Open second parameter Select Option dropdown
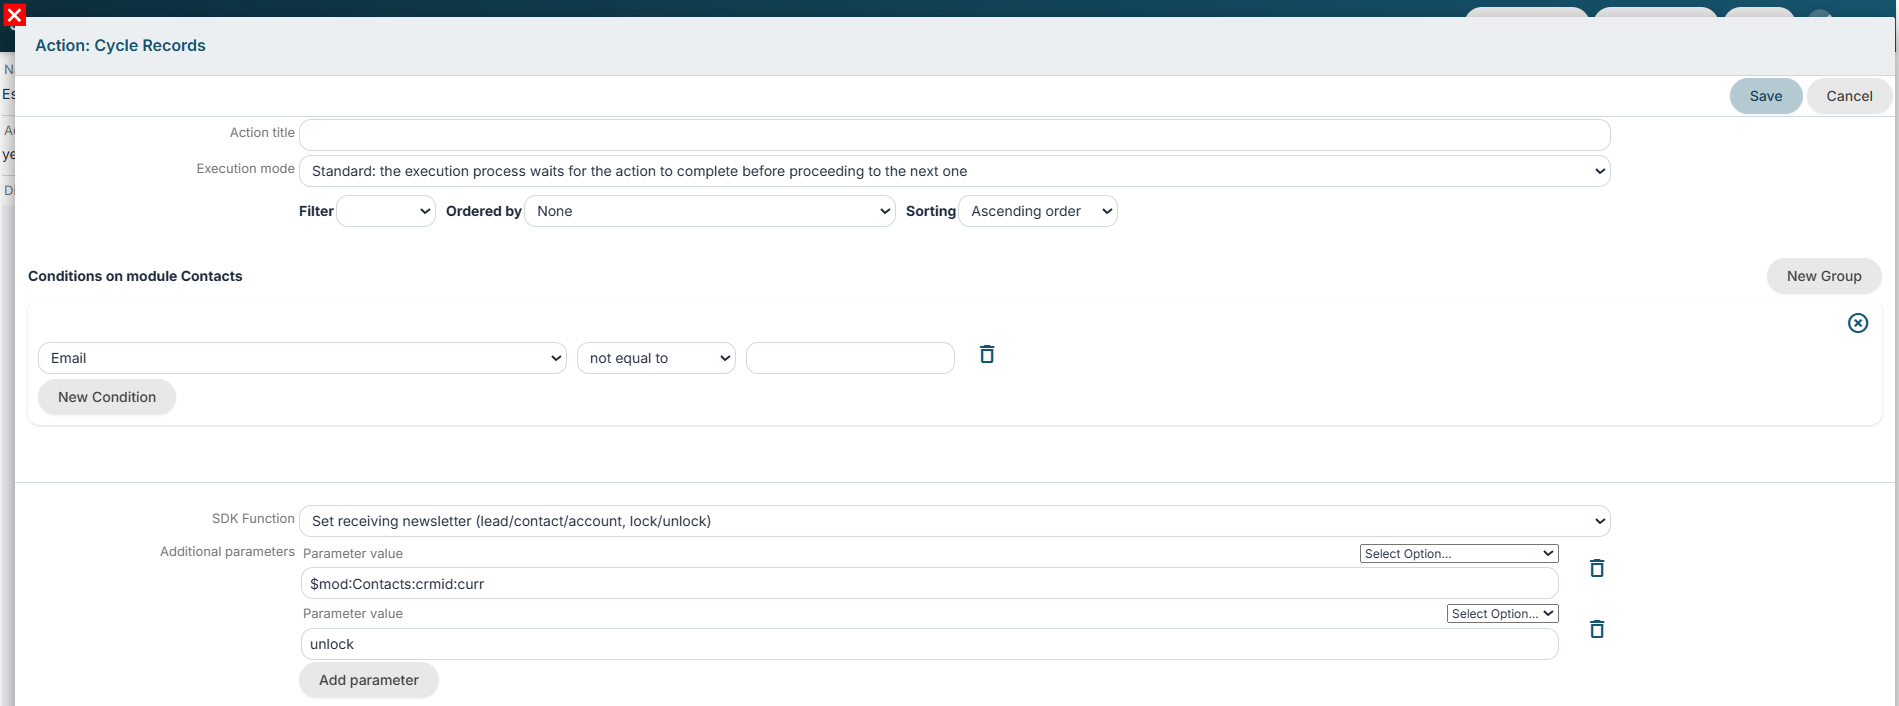The width and height of the screenshot is (1899, 706). click(1503, 613)
